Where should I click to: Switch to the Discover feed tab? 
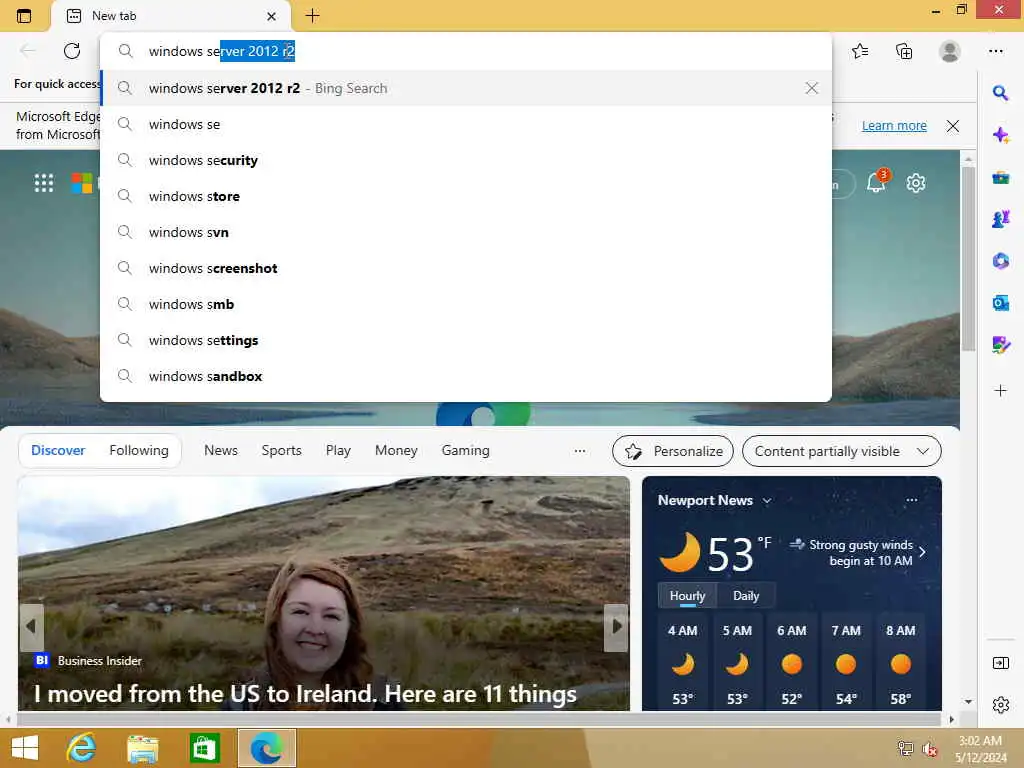coord(58,451)
